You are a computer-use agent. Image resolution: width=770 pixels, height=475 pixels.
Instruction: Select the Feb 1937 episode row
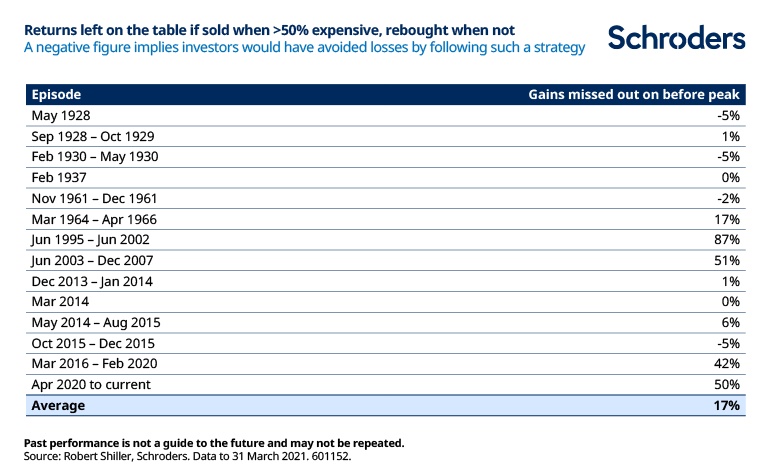(x=59, y=177)
